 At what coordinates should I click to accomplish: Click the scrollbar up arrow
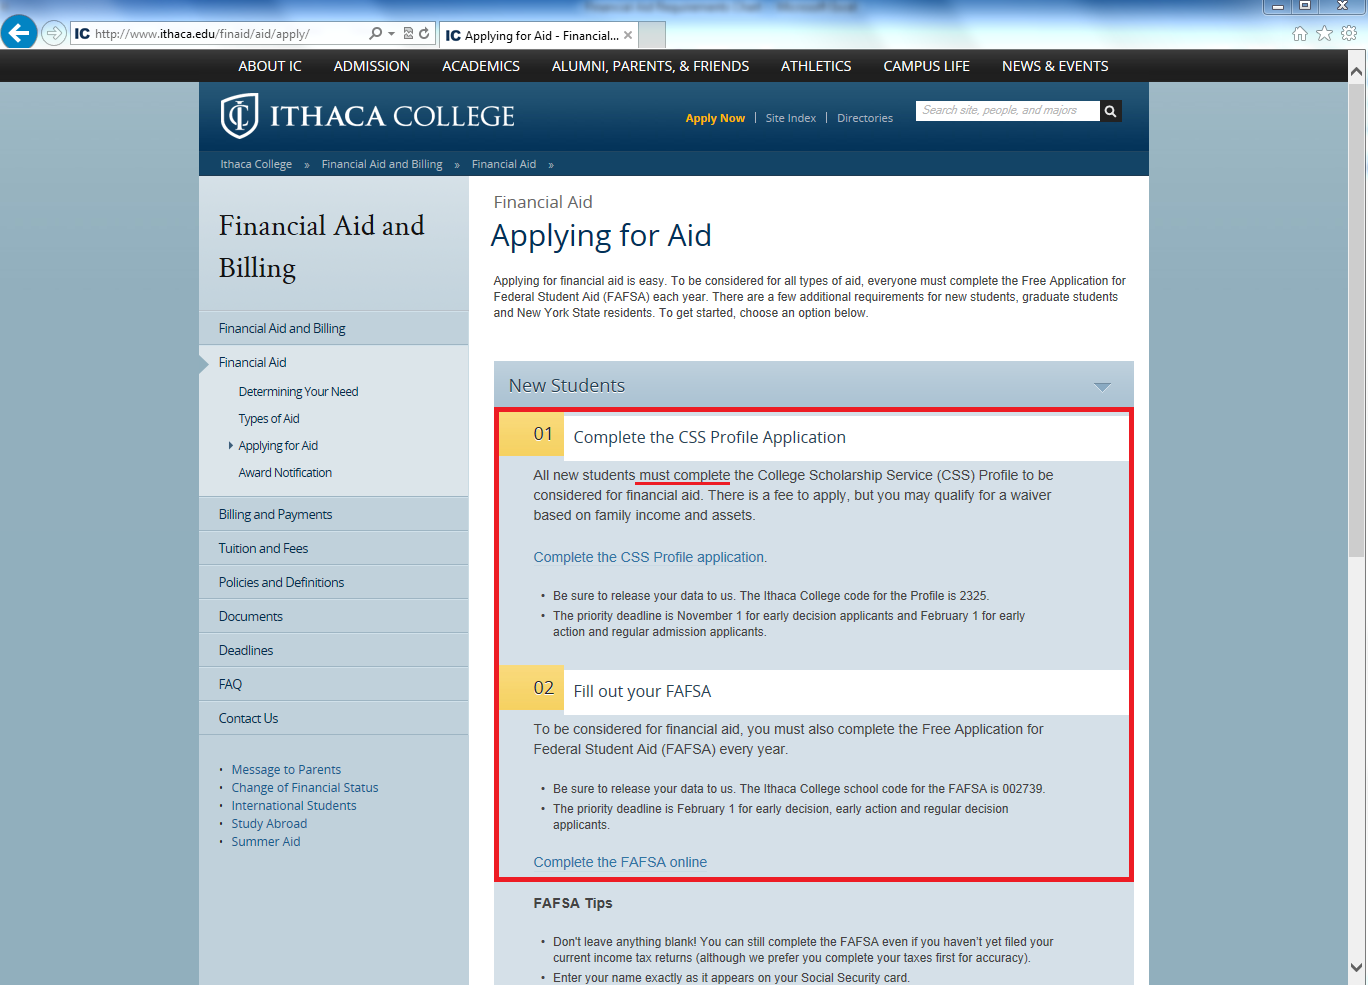(x=1357, y=71)
